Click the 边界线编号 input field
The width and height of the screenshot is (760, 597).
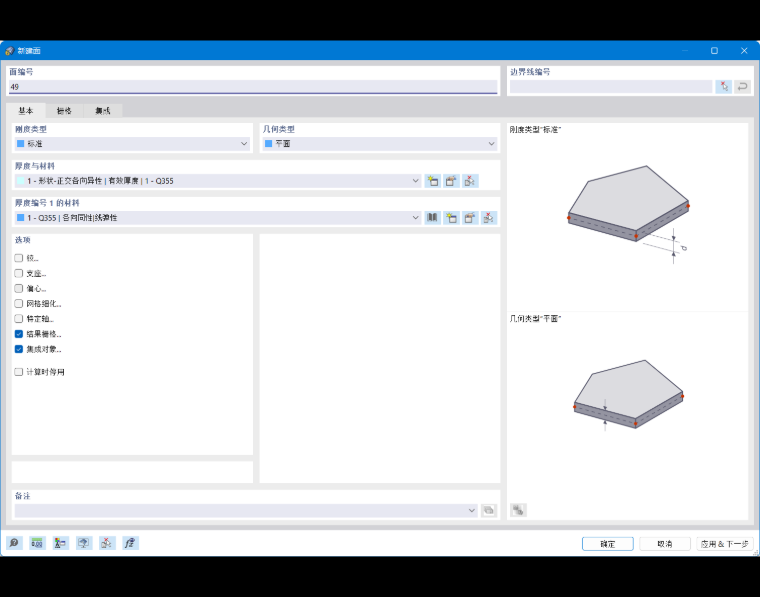(611, 87)
